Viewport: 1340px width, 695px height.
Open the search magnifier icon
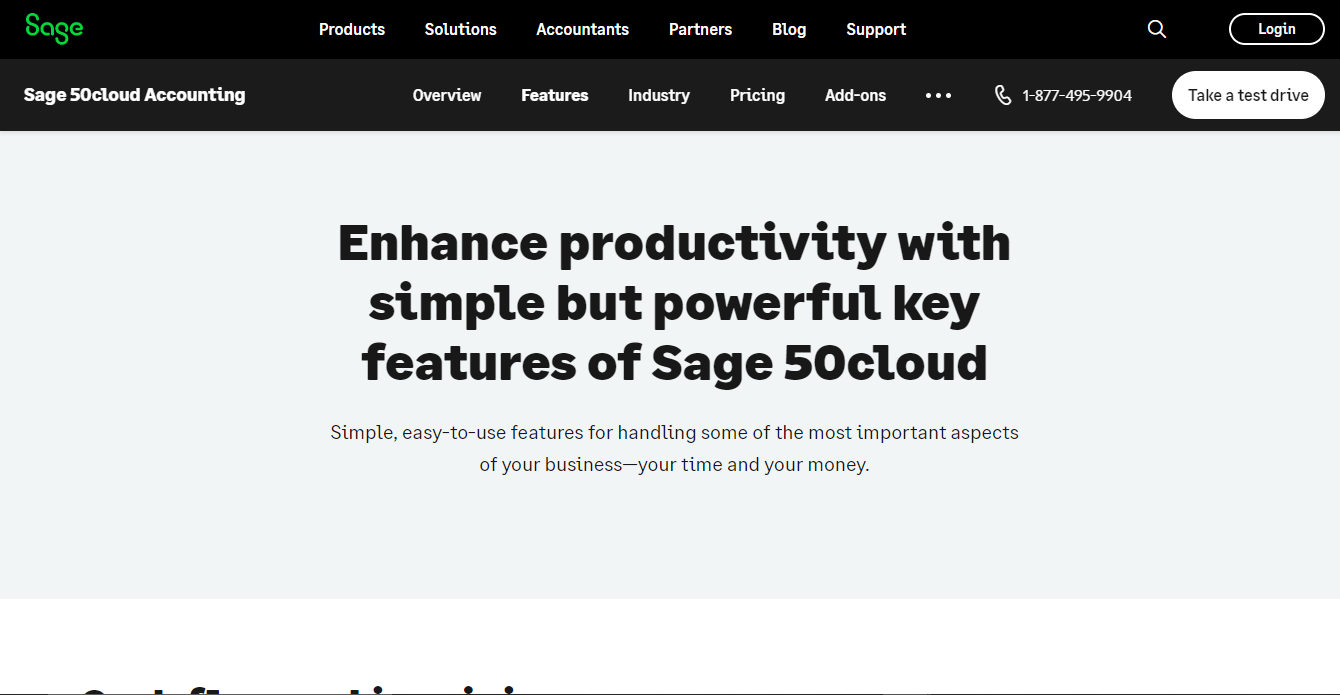pos(1157,29)
